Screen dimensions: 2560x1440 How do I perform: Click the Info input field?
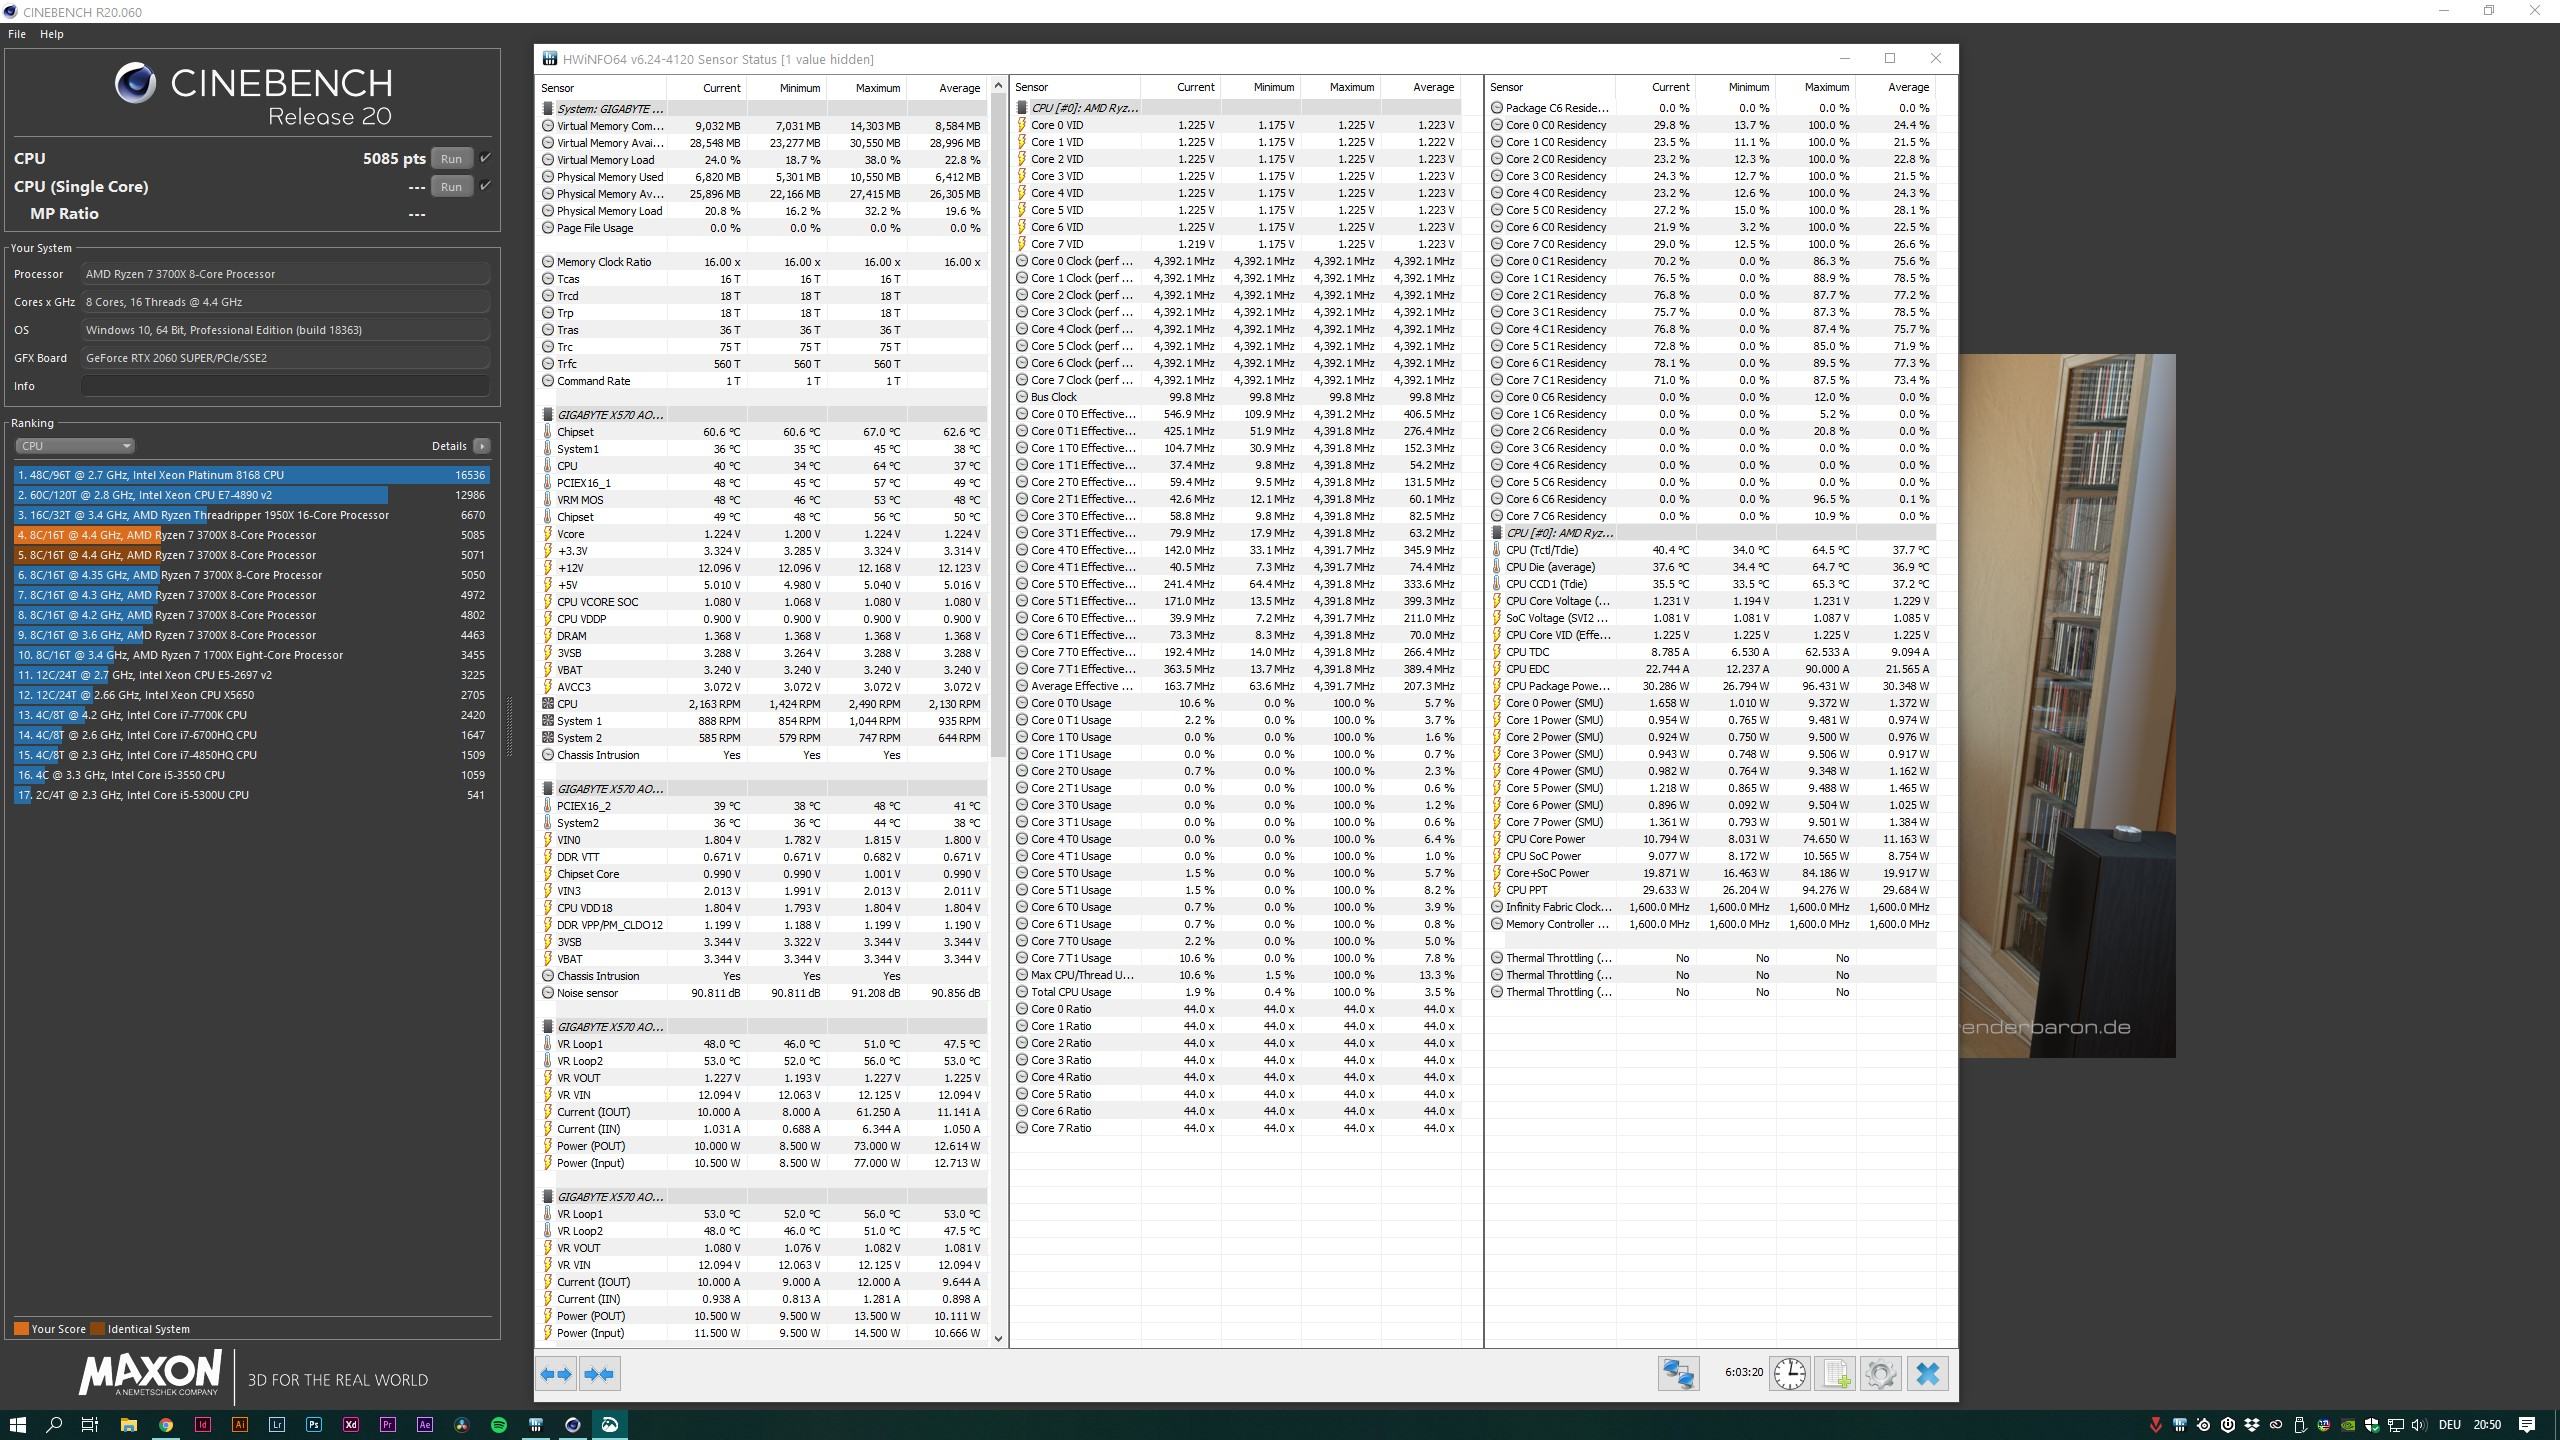tap(286, 386)
